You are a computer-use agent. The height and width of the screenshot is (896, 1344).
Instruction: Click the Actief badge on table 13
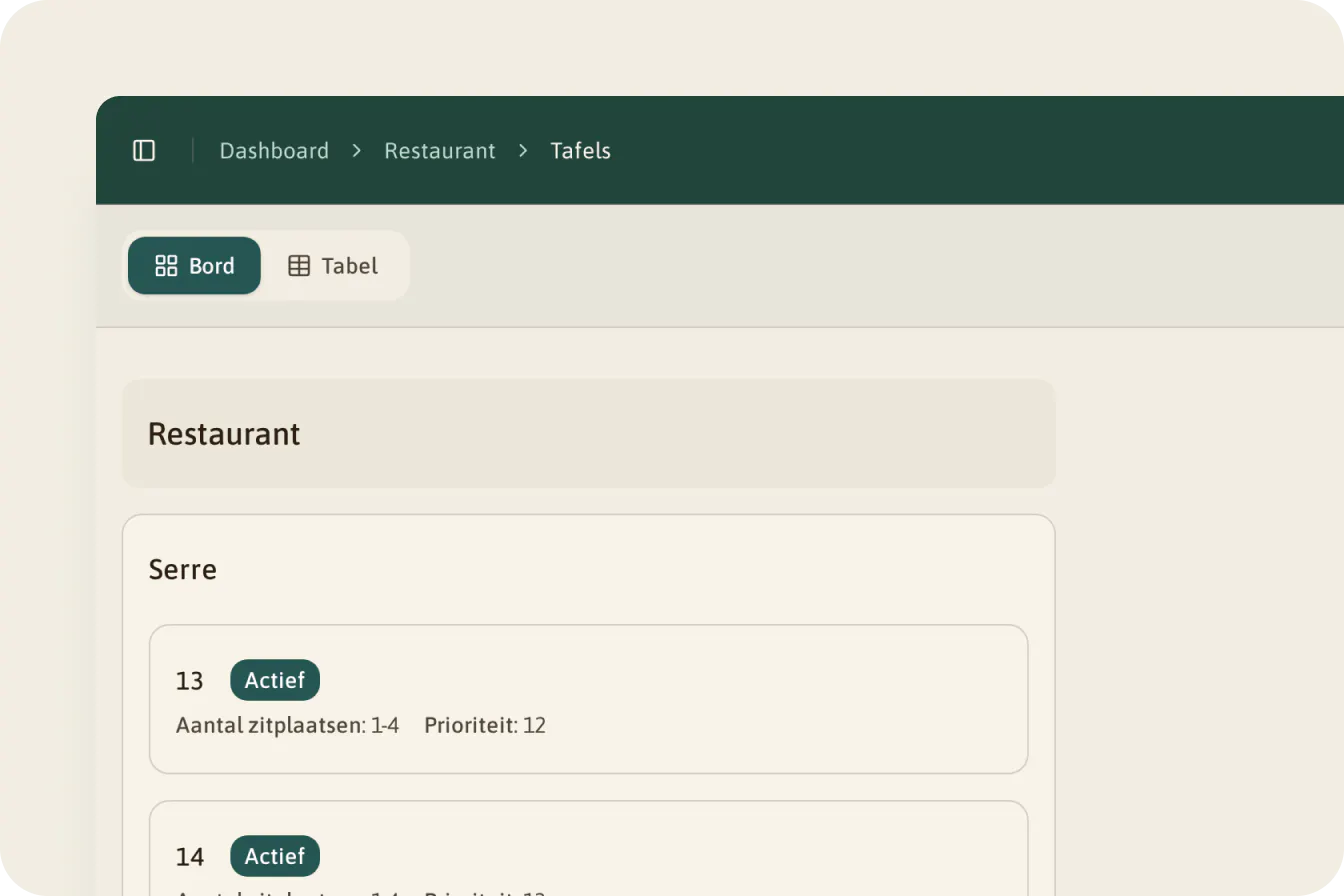click(x=275, y=680)
